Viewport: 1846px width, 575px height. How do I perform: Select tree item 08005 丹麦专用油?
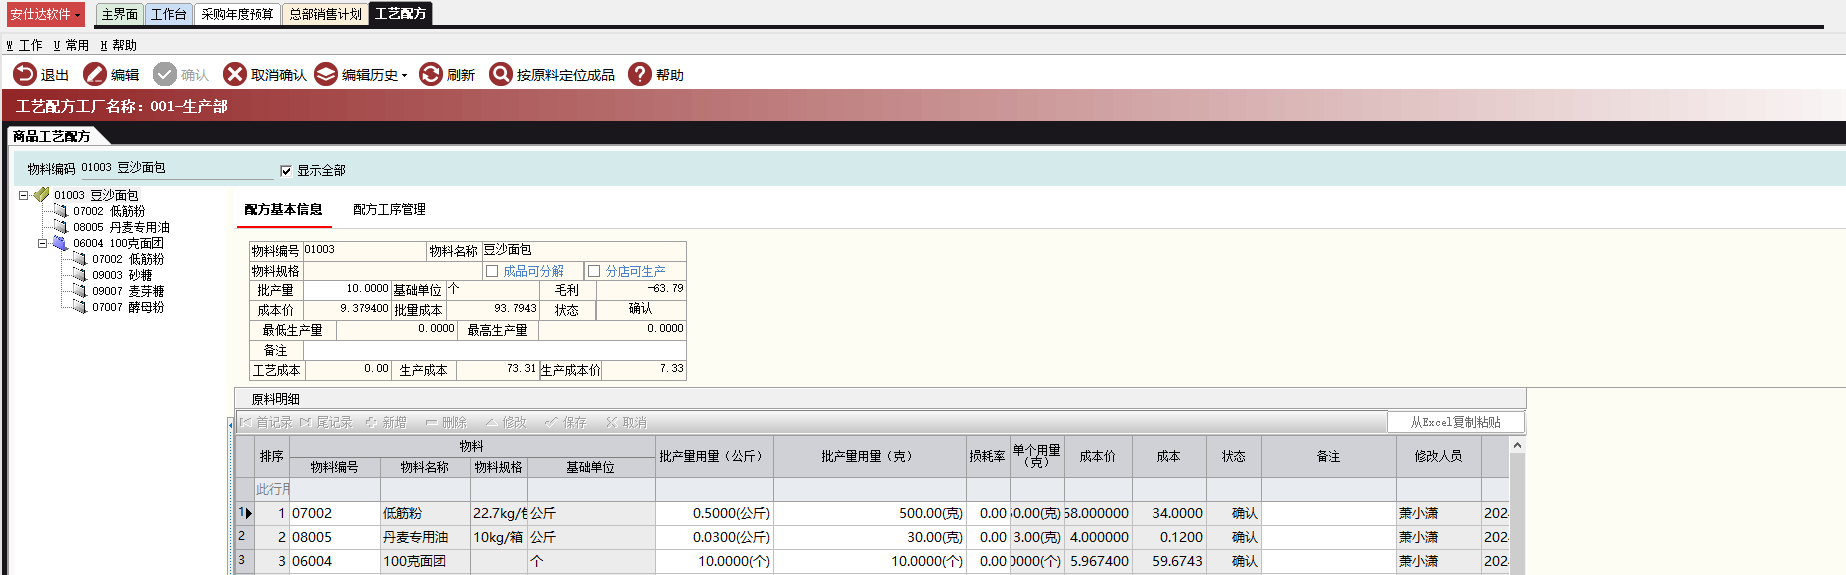click(120, 227)
